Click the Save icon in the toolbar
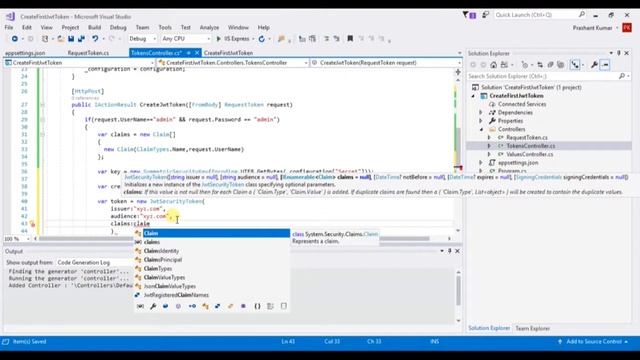Image resolution: width=640 pixels, height=360 pixels. [x=71, y=39]
